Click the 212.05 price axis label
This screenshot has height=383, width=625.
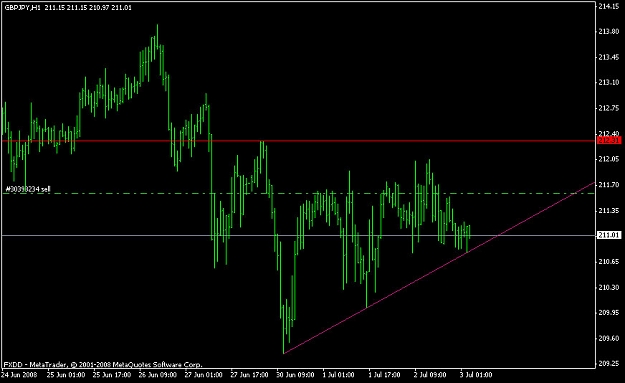click(609, 159)
